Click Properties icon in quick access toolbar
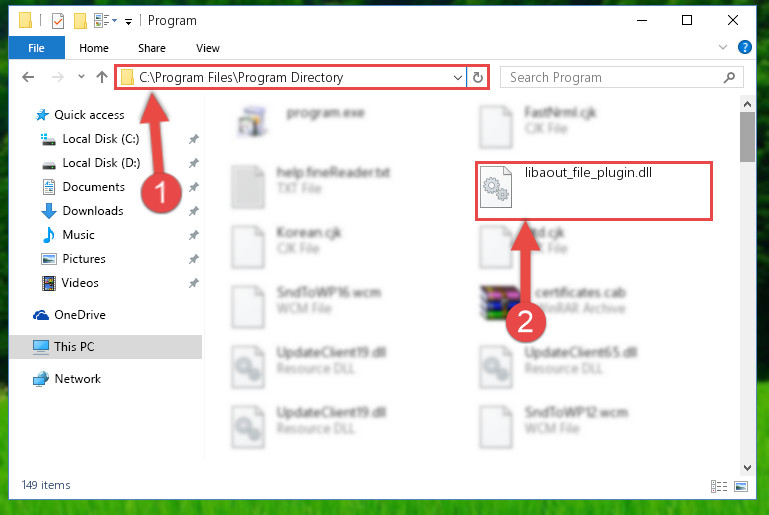Viewport: 769px width, 515px height. tap(58, 21)
